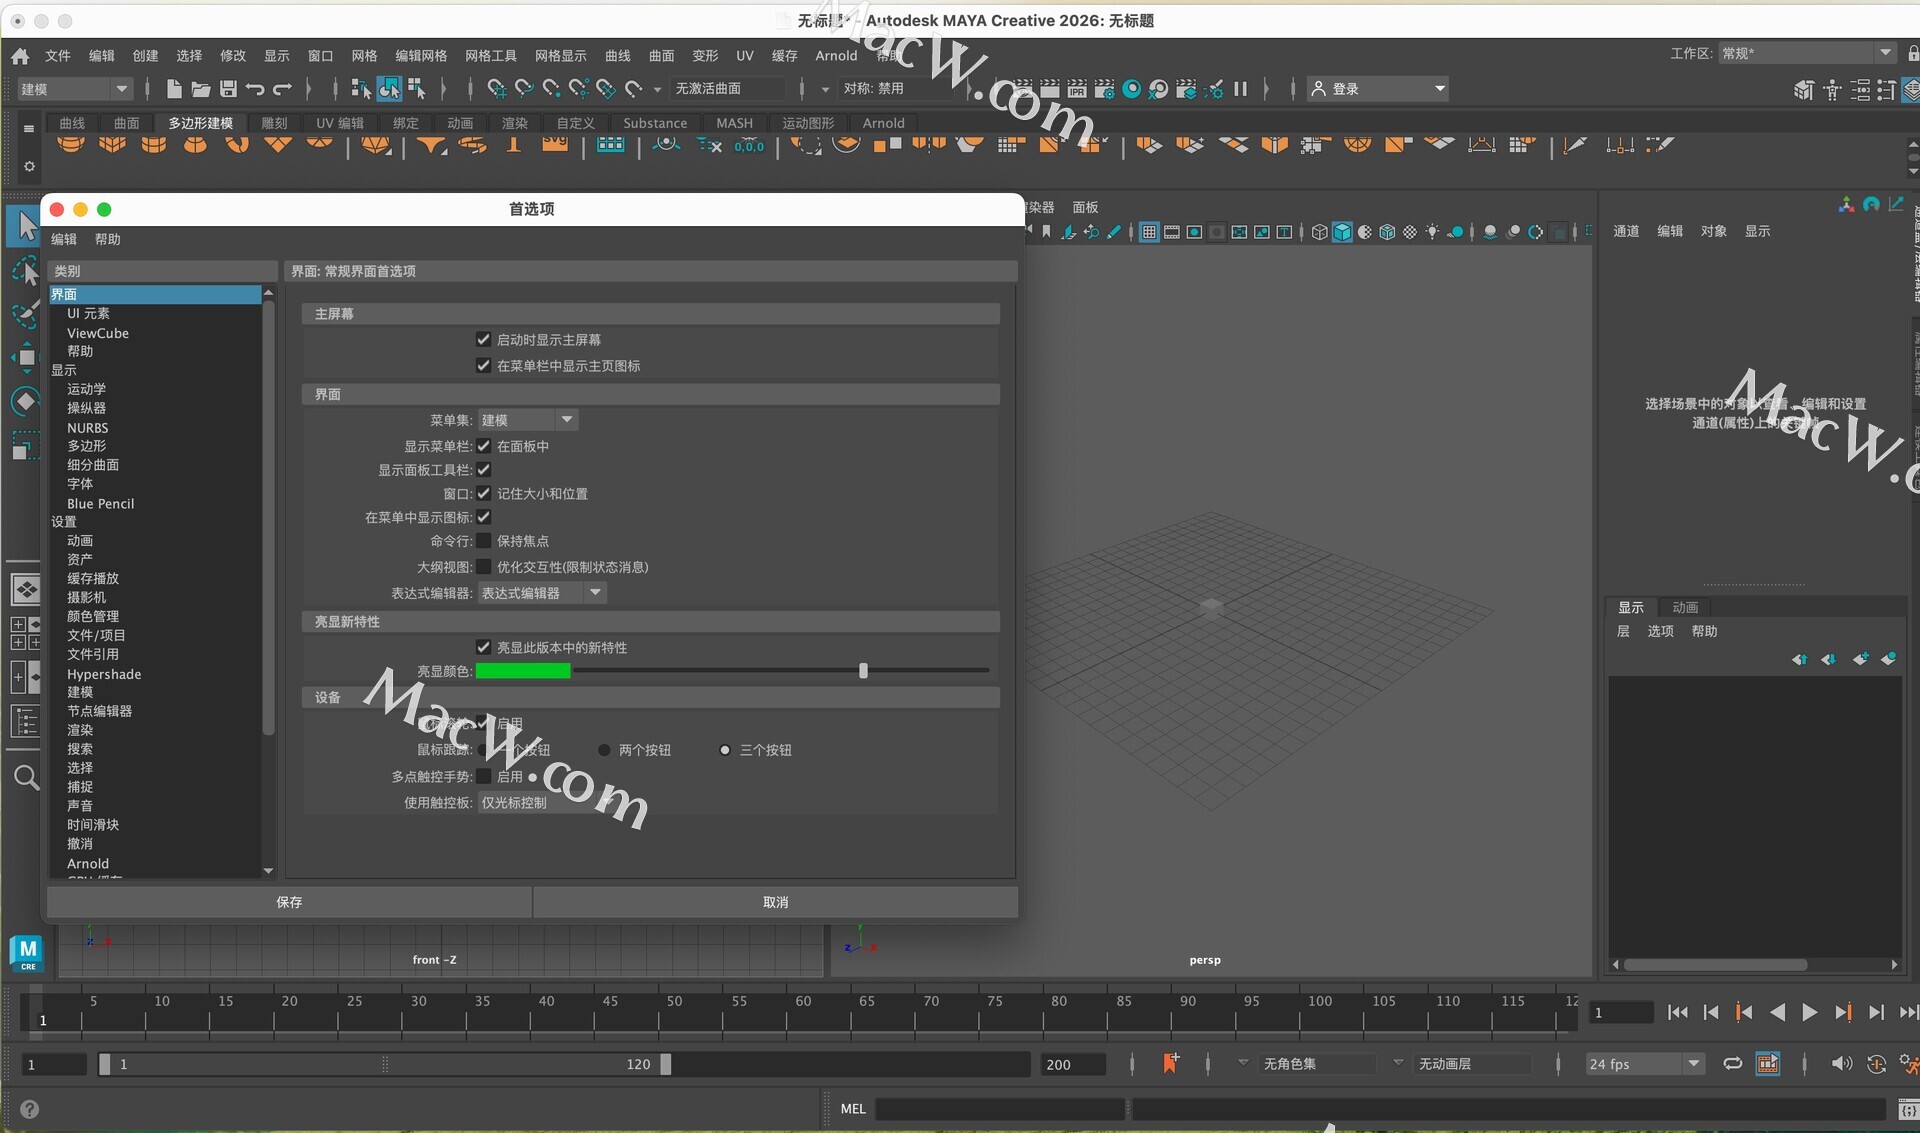Image resolution: width=1920 pixels, height=1133 pixels.
Task: Switch to the 多边形建模 shelf tab
Action: (x=201, y=123)
